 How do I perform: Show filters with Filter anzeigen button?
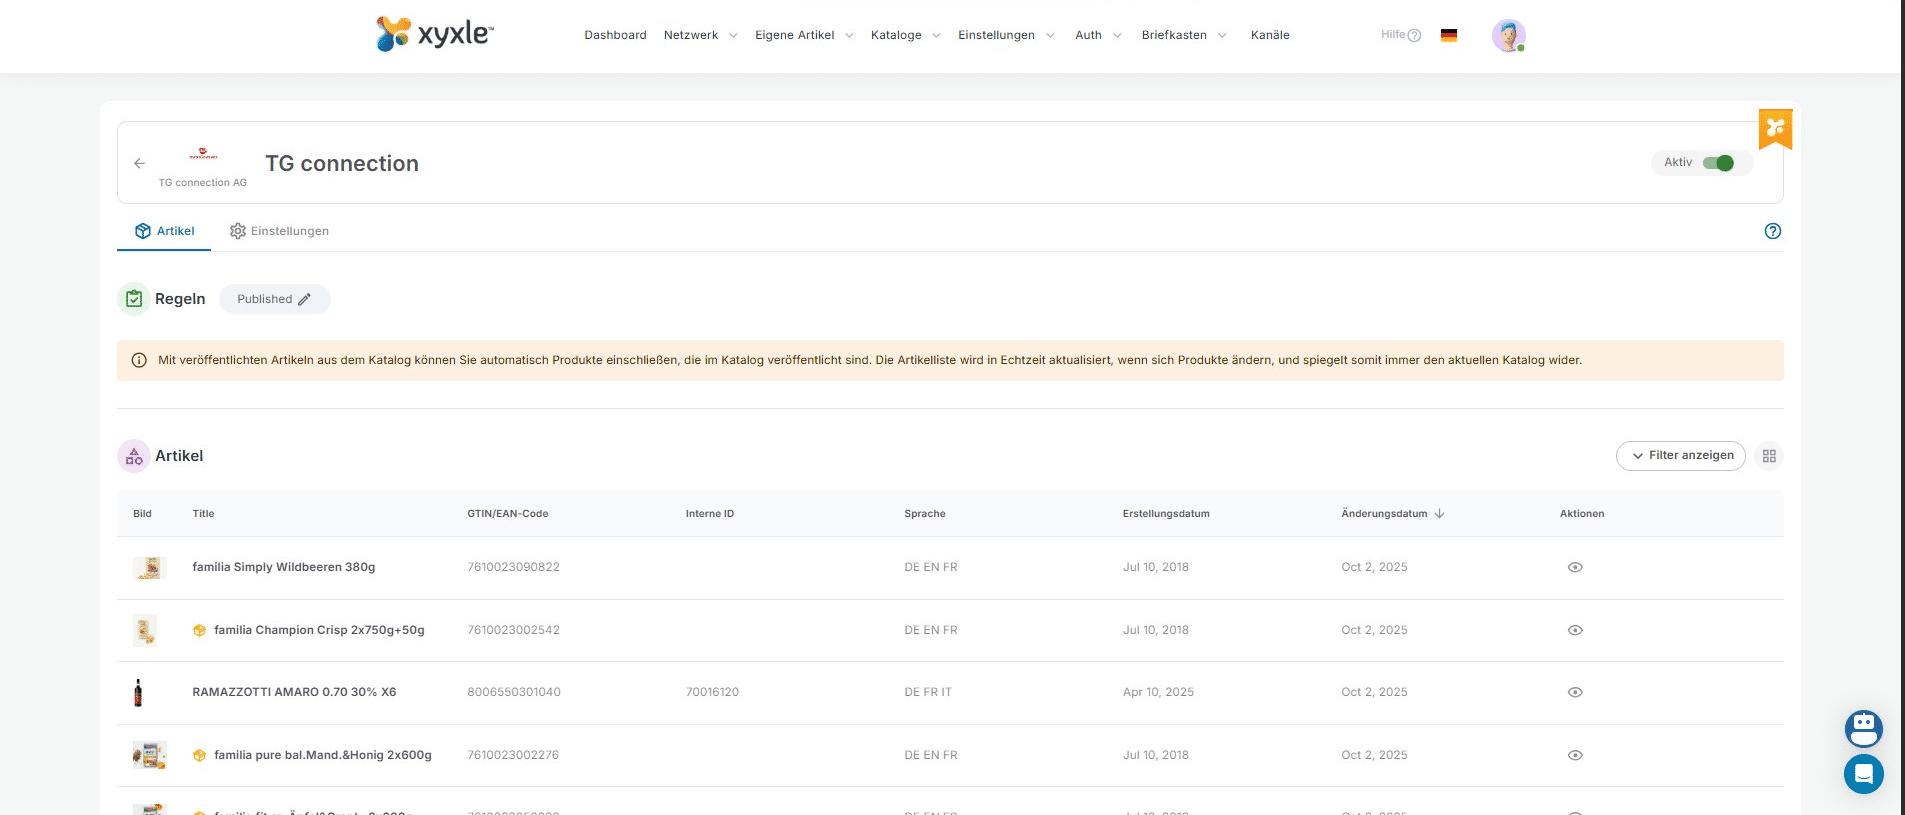click(1681, 456)
